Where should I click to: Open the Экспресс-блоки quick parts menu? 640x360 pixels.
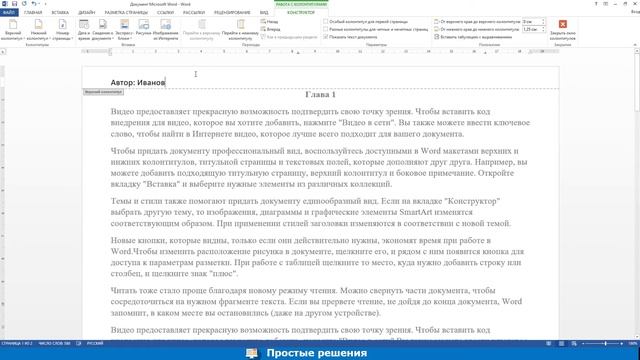[124, 29]
